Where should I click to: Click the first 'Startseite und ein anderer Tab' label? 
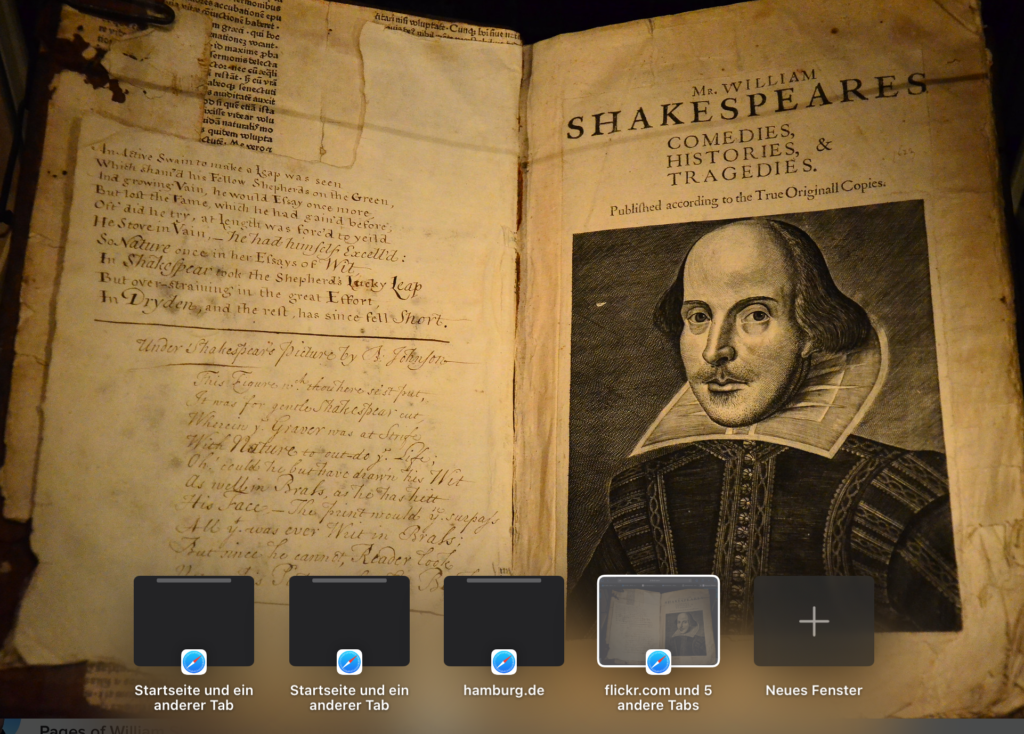(194, 697)
